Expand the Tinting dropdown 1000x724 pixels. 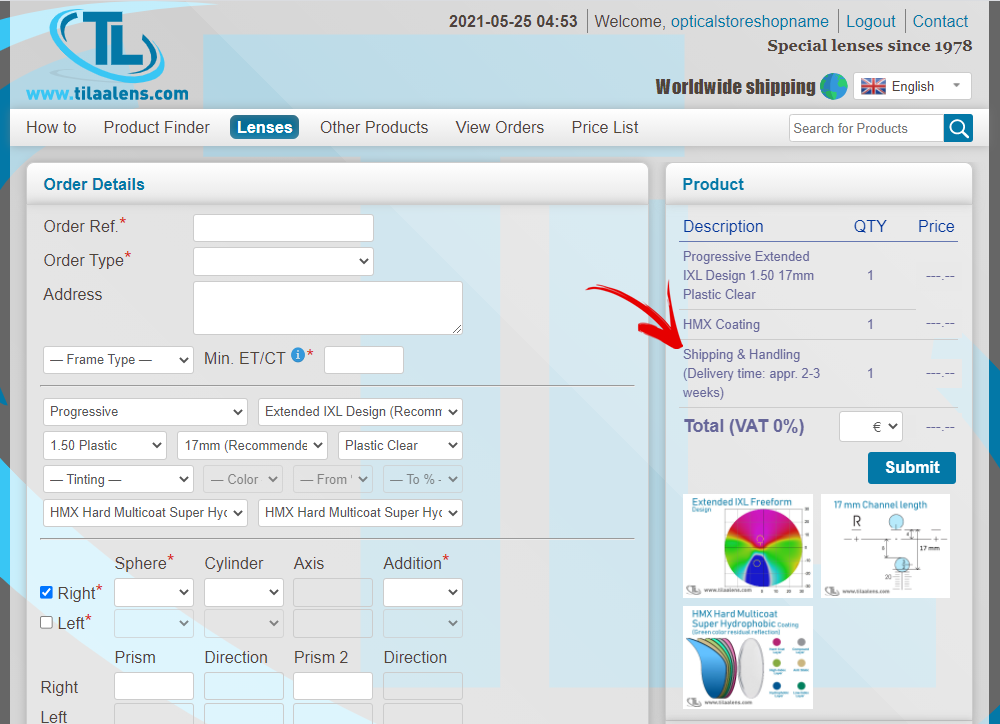tap(118, 479)
